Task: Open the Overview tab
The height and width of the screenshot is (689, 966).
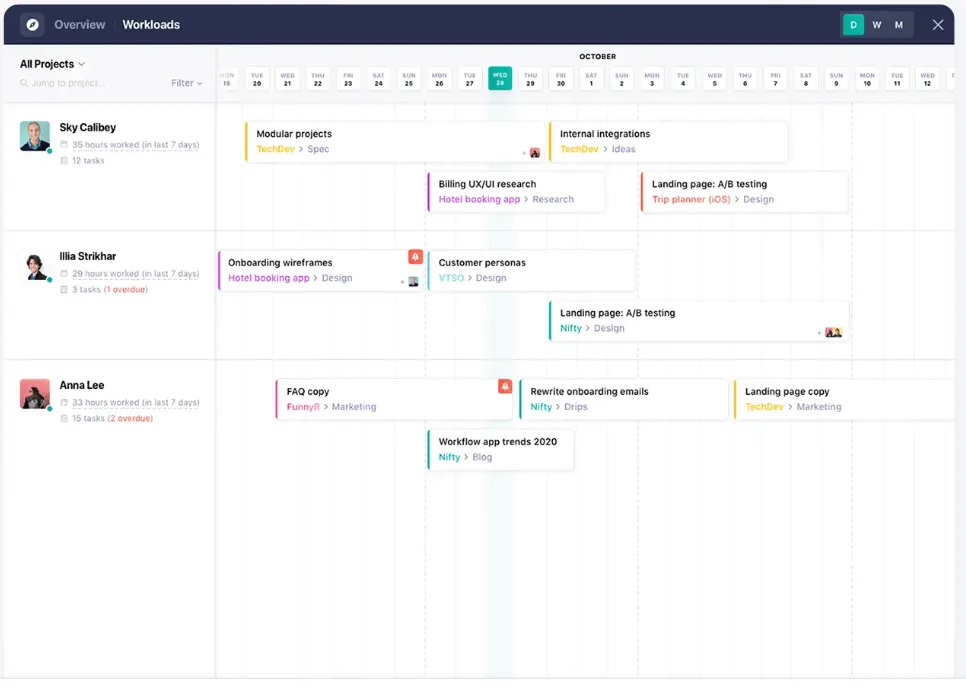Action: click(x=80, y=25)
